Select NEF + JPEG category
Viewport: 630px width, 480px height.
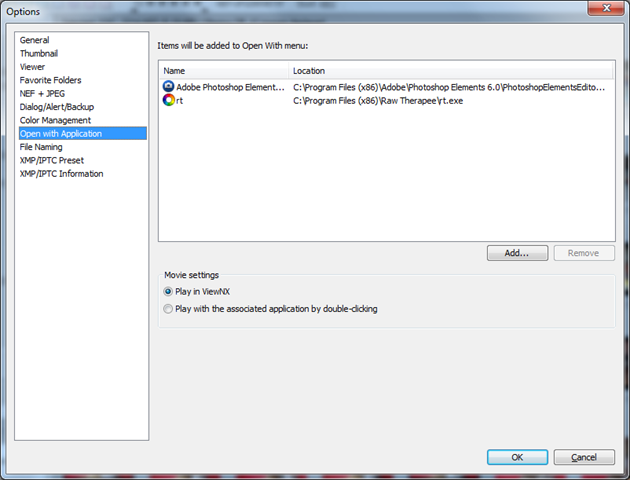point(42,93)
